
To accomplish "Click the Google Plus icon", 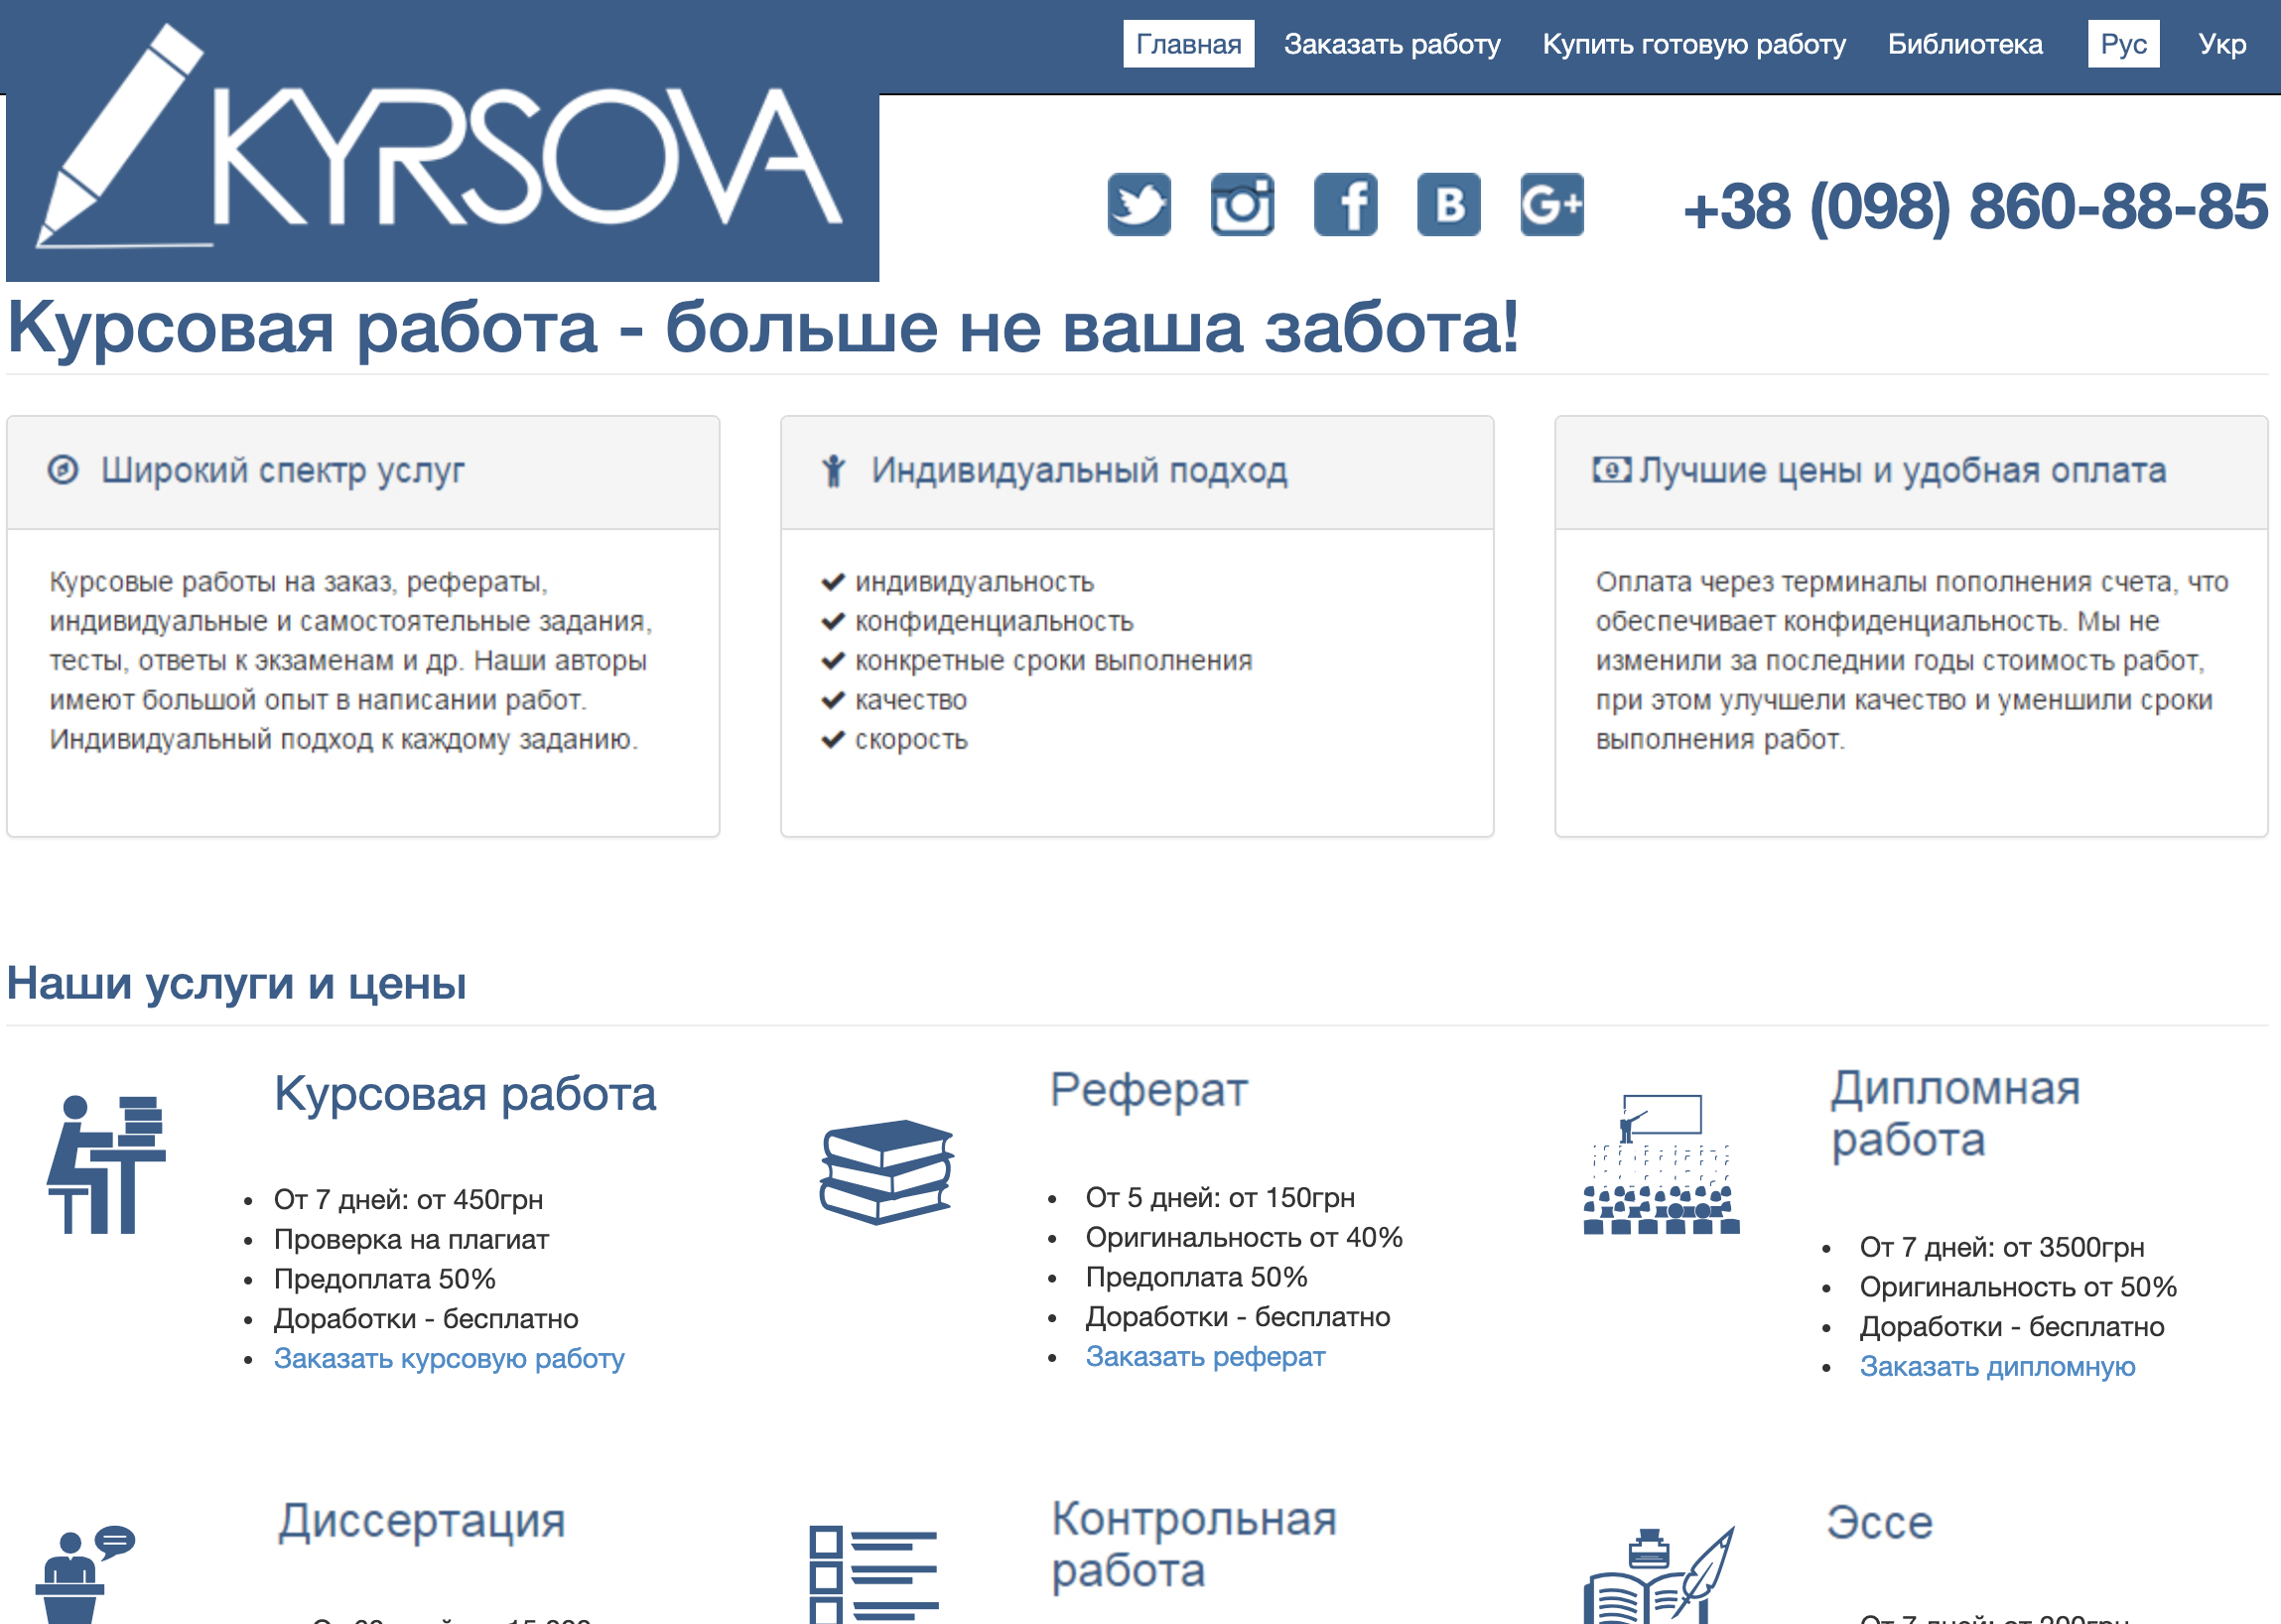I will 1551,205.
